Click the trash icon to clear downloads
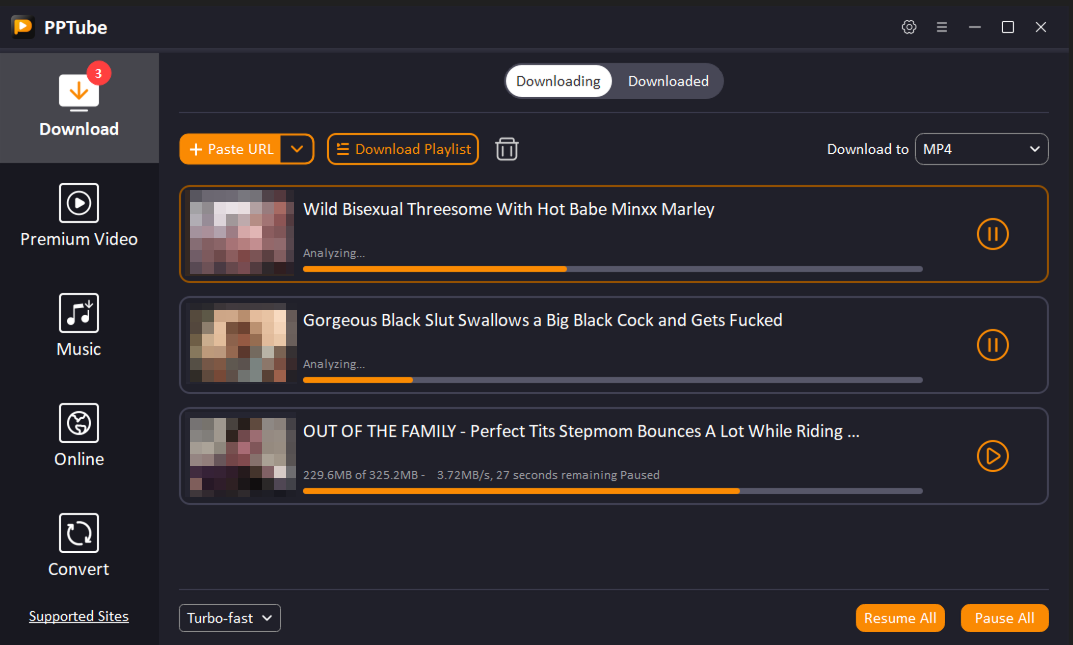 506,148
